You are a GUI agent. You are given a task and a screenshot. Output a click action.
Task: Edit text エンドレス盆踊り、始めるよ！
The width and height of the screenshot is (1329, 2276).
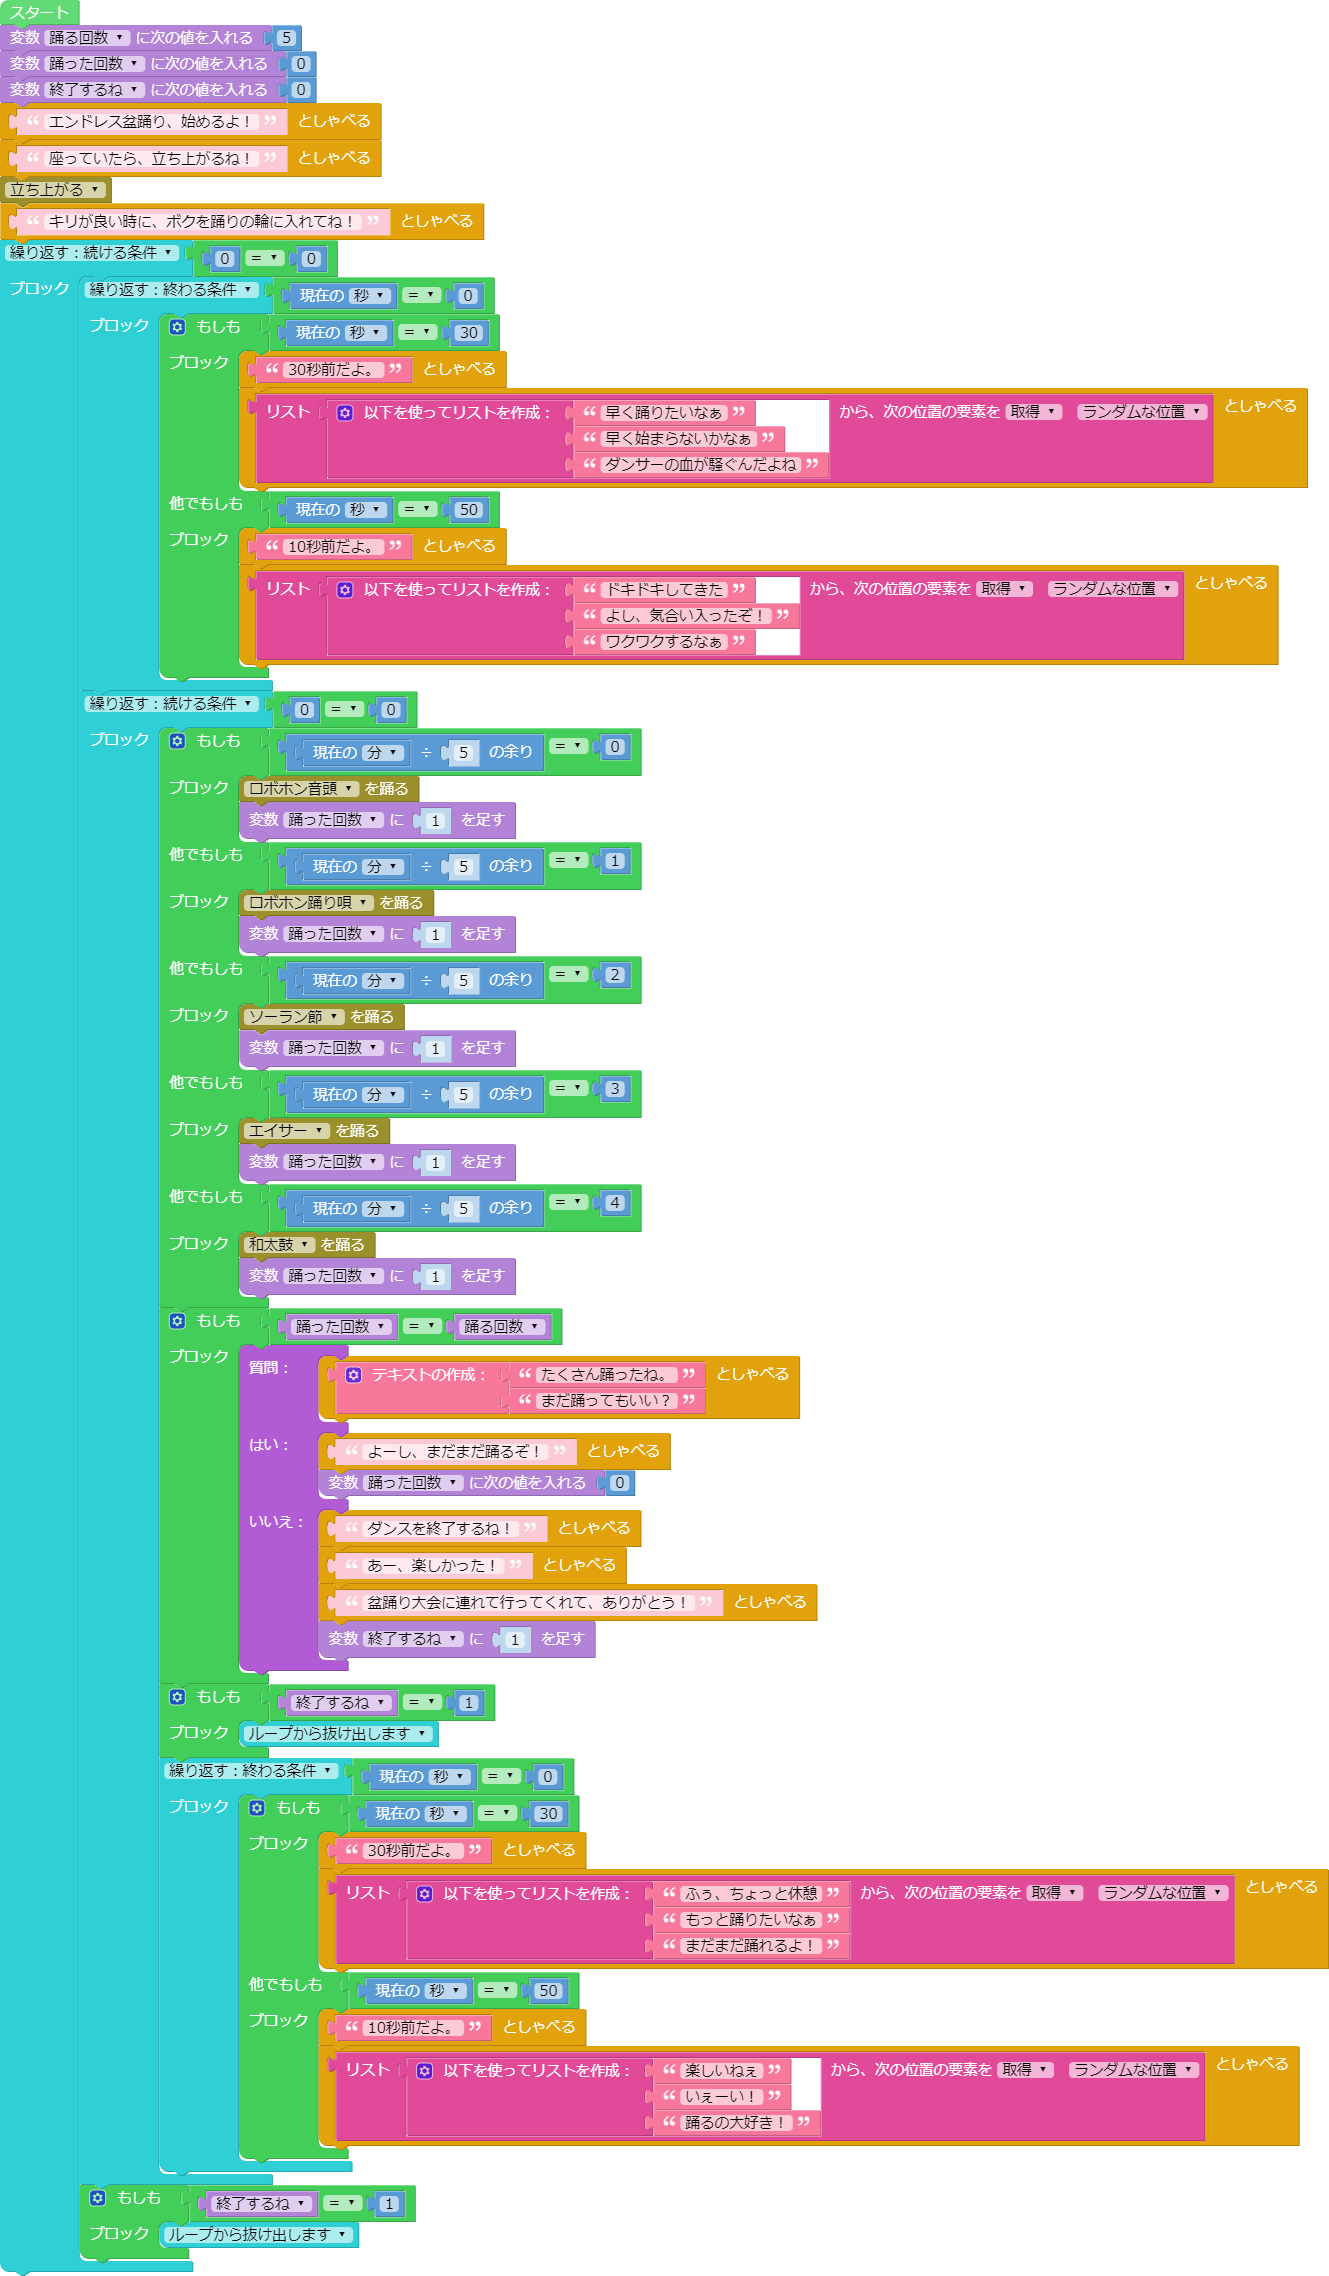[148, 122]
